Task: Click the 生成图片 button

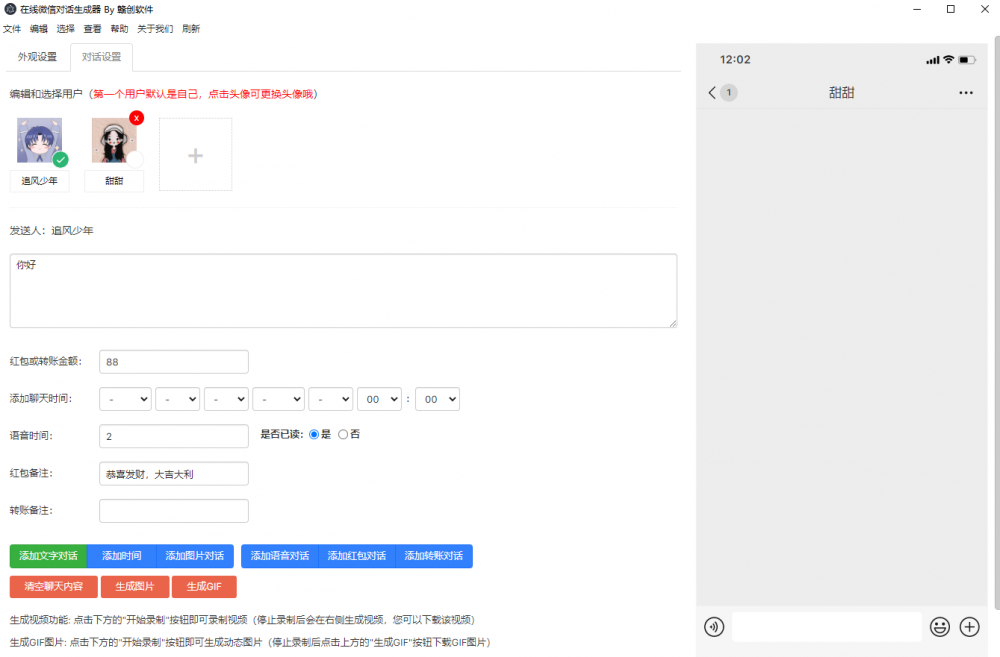Action: (x=135, y=587)
